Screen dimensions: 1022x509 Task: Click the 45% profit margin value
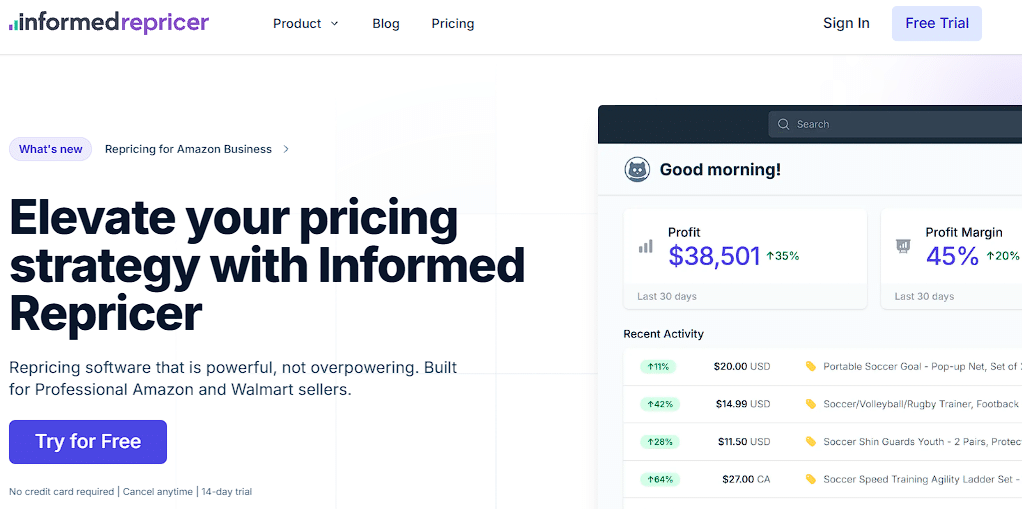pyautogui.click(x=952, y=256)
